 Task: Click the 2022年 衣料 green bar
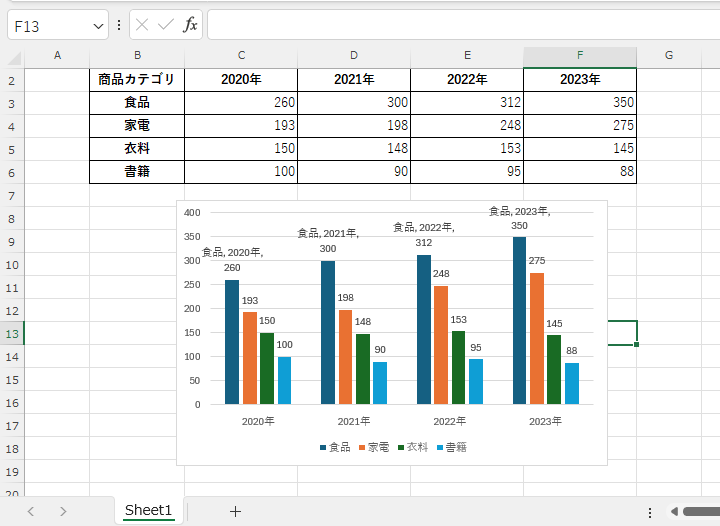458,368
